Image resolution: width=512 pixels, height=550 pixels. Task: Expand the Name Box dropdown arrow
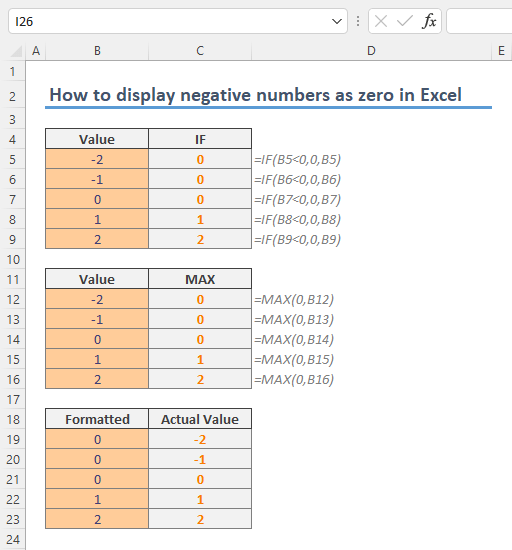337,21
